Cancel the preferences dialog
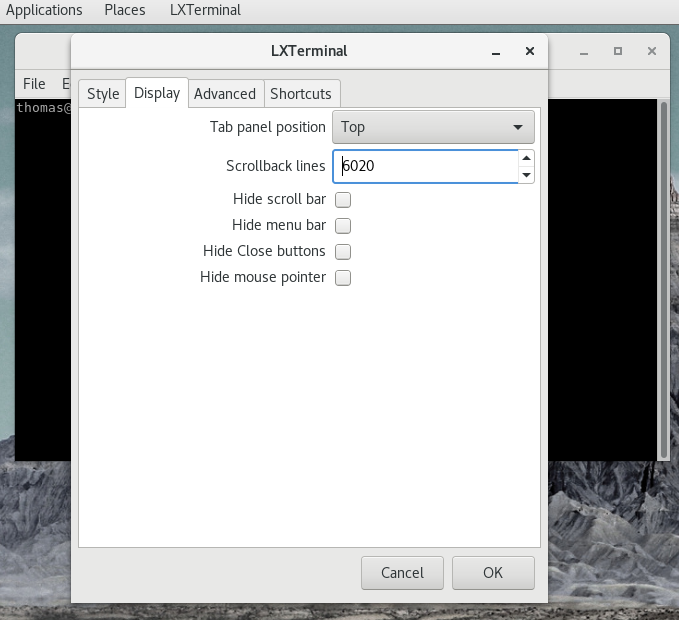 tap(402, 573)
